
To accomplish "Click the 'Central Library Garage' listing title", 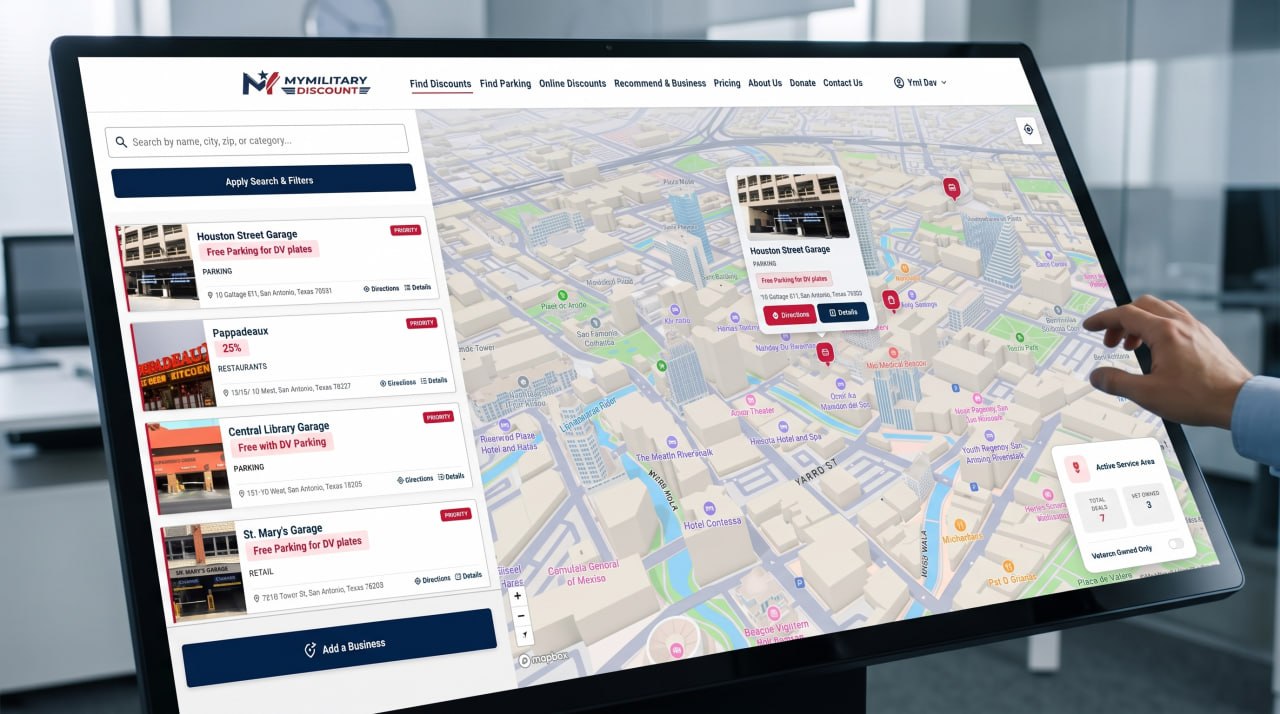I will tap(279, 428).
